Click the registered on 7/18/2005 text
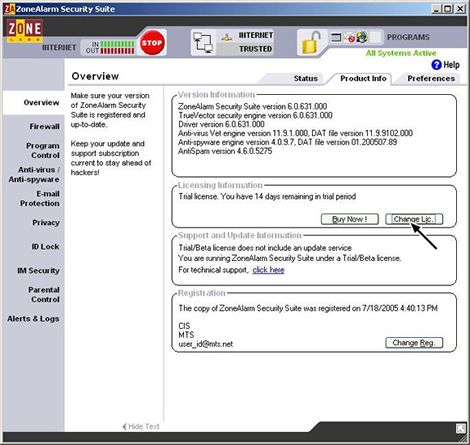This screenshot has height=445, width=470. (308, 308)
